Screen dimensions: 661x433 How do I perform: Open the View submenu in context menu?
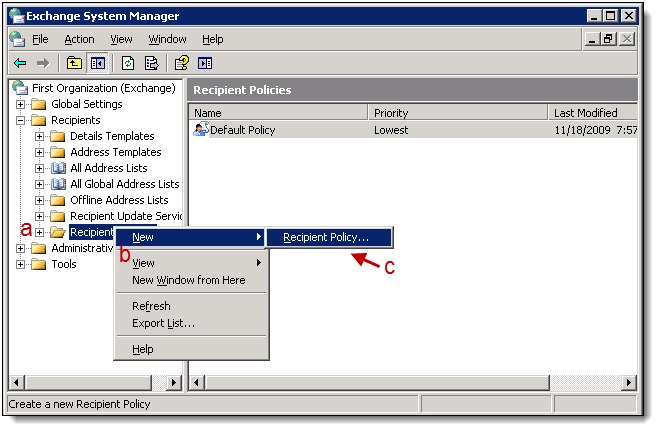tap(191, 263)
